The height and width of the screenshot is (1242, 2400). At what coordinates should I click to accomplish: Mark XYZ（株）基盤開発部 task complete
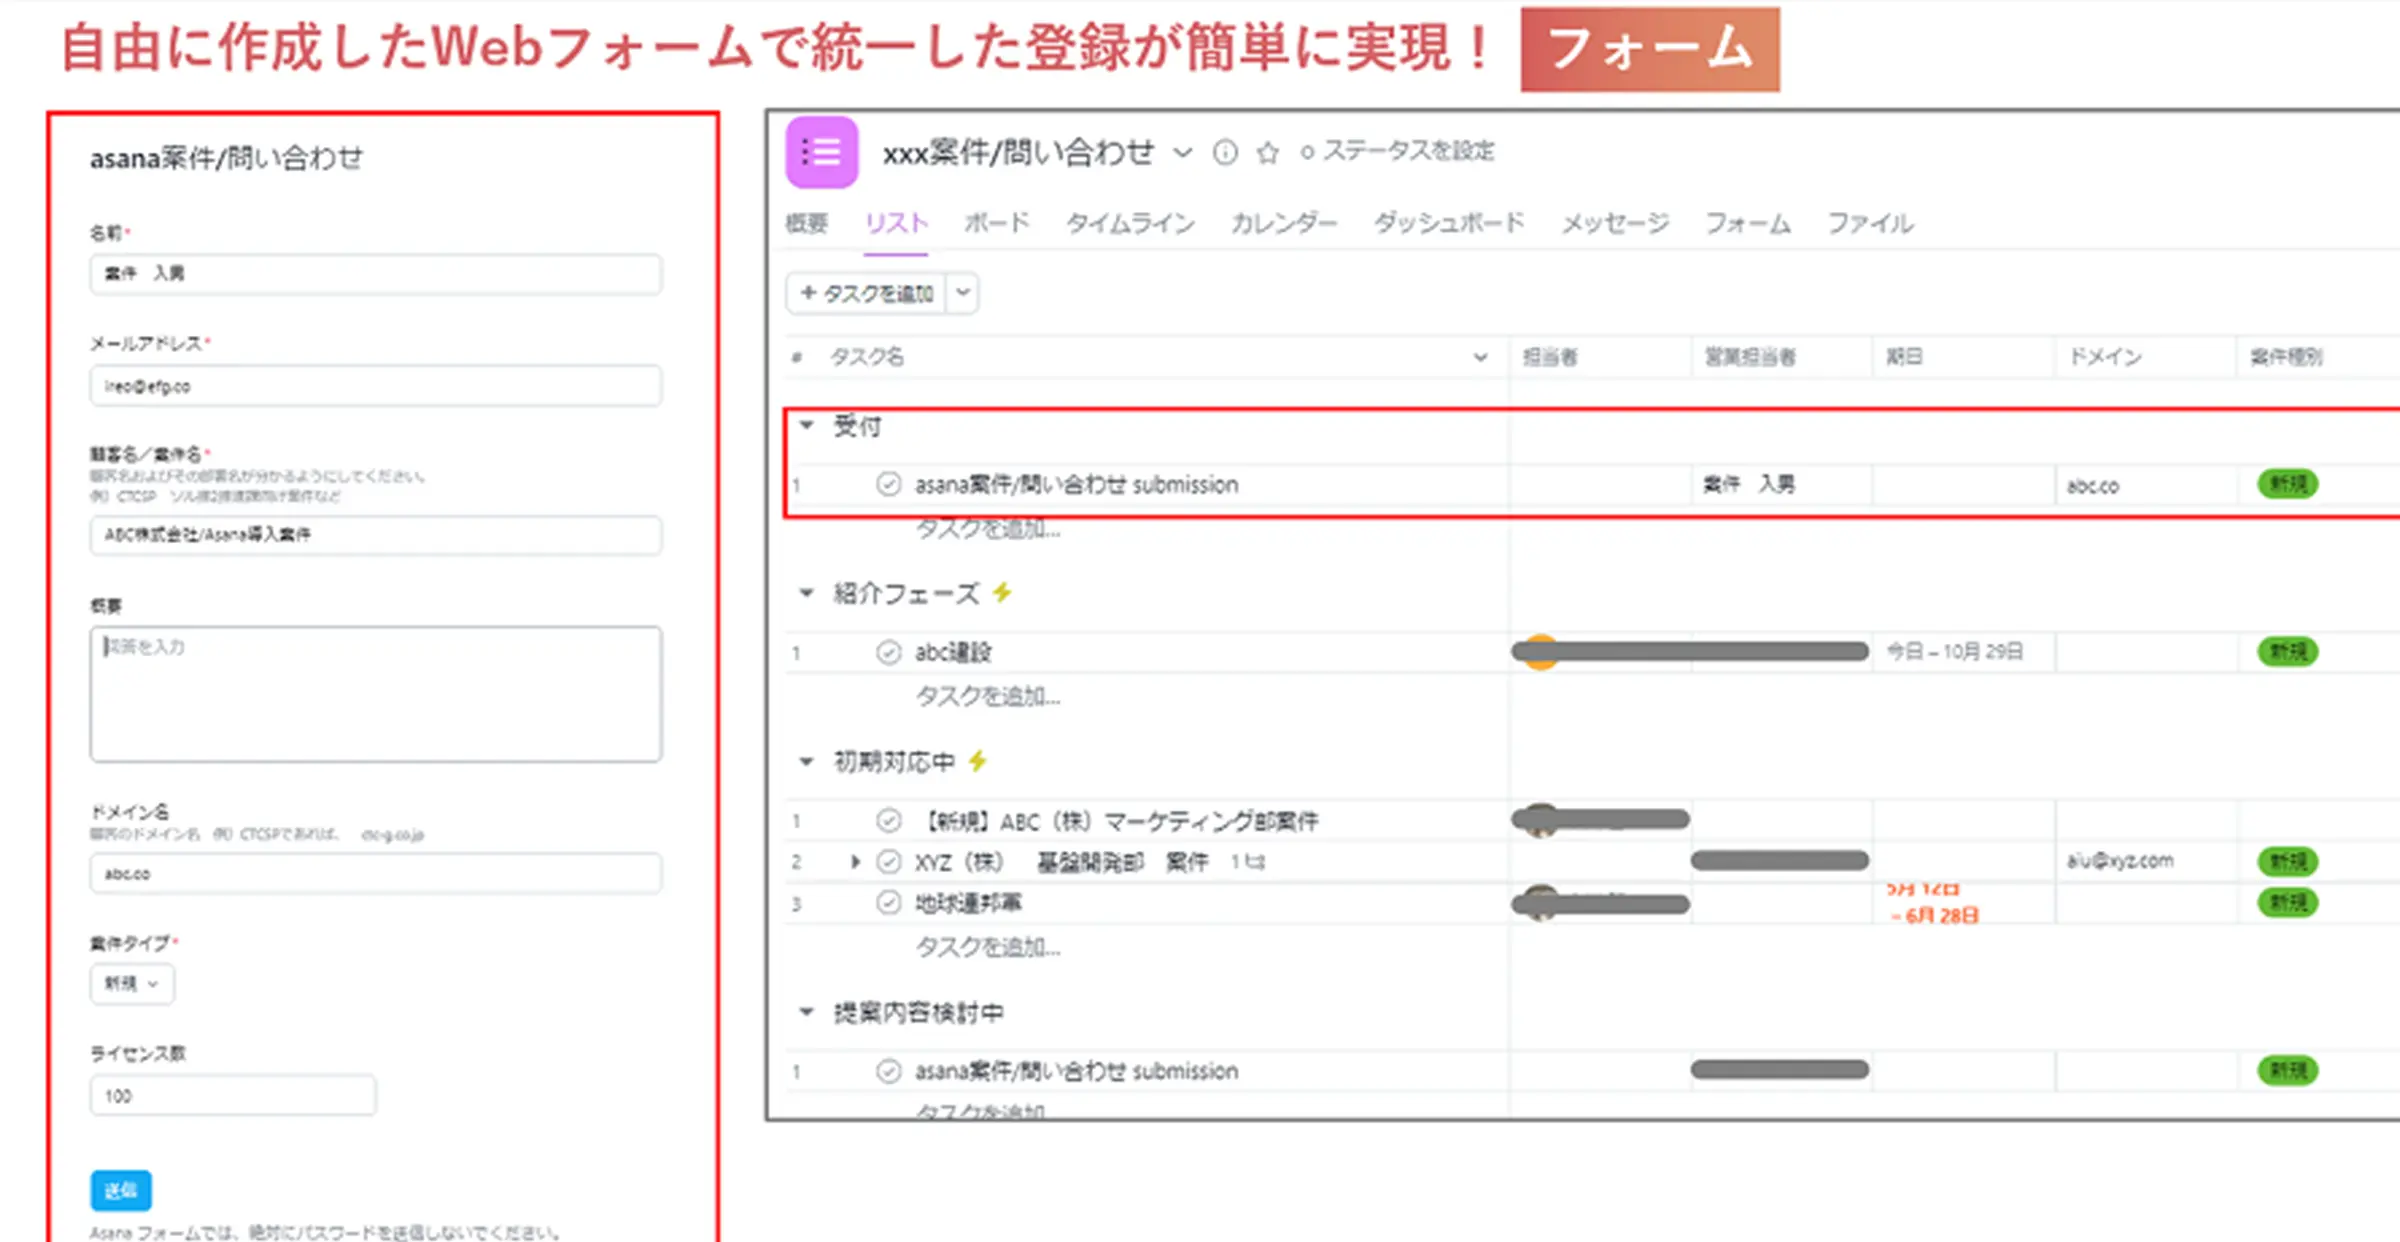click(x=888, y=861)
